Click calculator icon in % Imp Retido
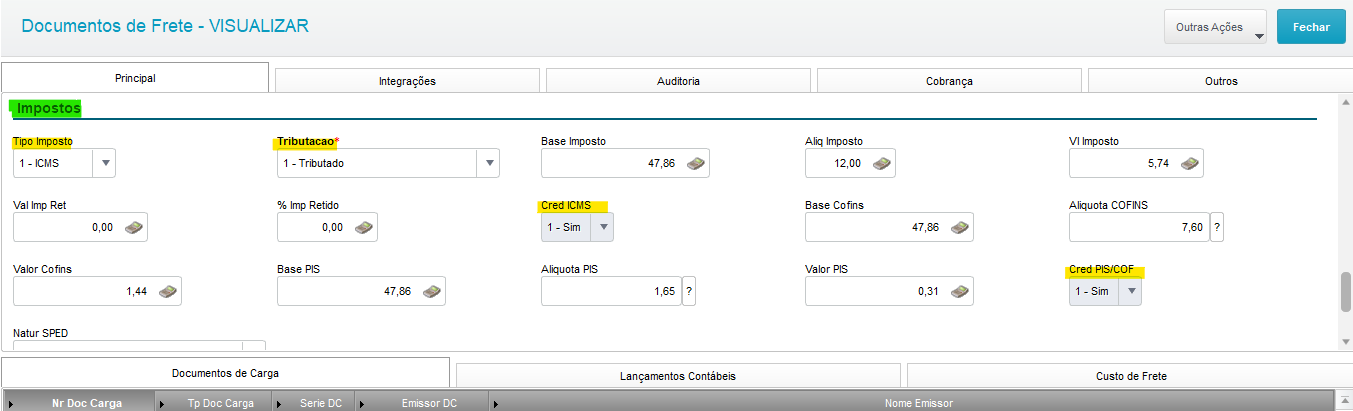This screenshot has width=1353, height=411. pyautogui.click(x=364, y=227)
